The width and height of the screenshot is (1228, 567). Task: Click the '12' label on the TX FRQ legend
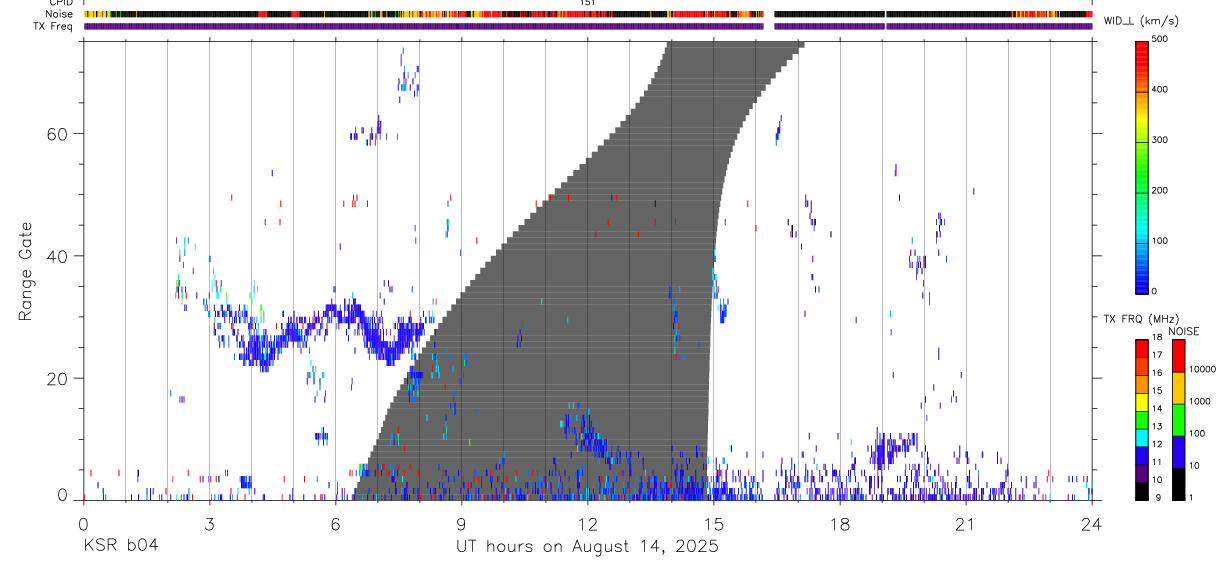(1156, 444)
